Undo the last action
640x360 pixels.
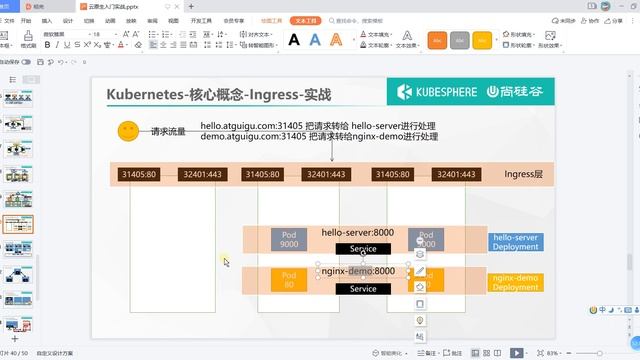(61, 62)
